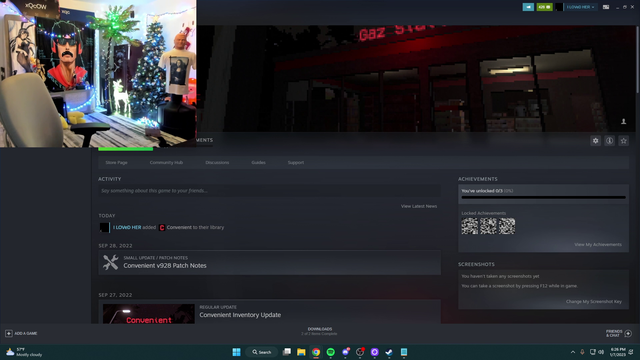Open the Store Page tab
This screenshot has height=360, width=640.
point(116,162)
